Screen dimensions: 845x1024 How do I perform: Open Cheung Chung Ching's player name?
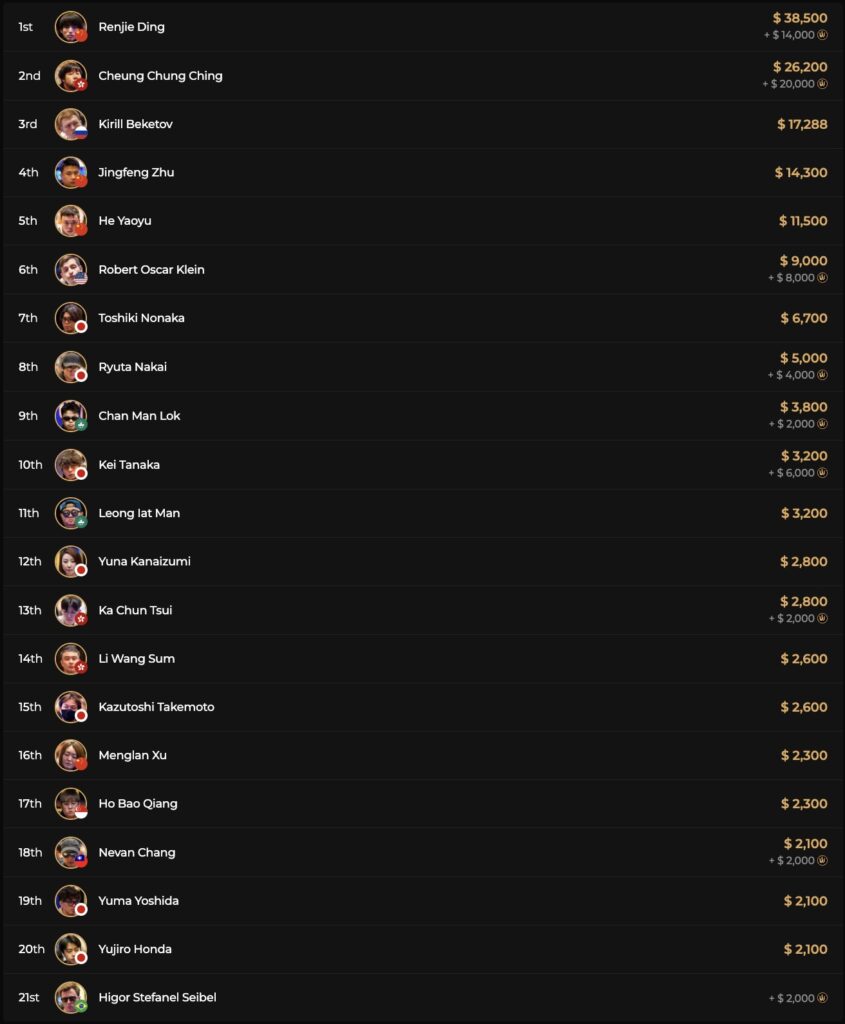160,76
